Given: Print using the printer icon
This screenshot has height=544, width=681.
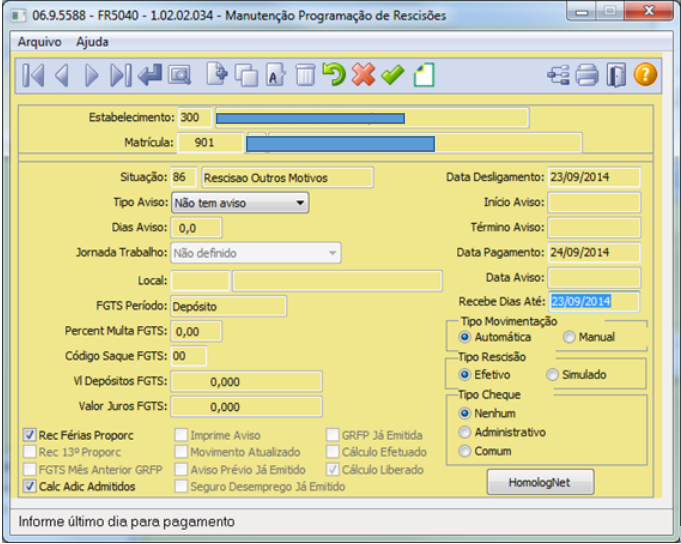Looking at the screenshot, I should [587, 75].
